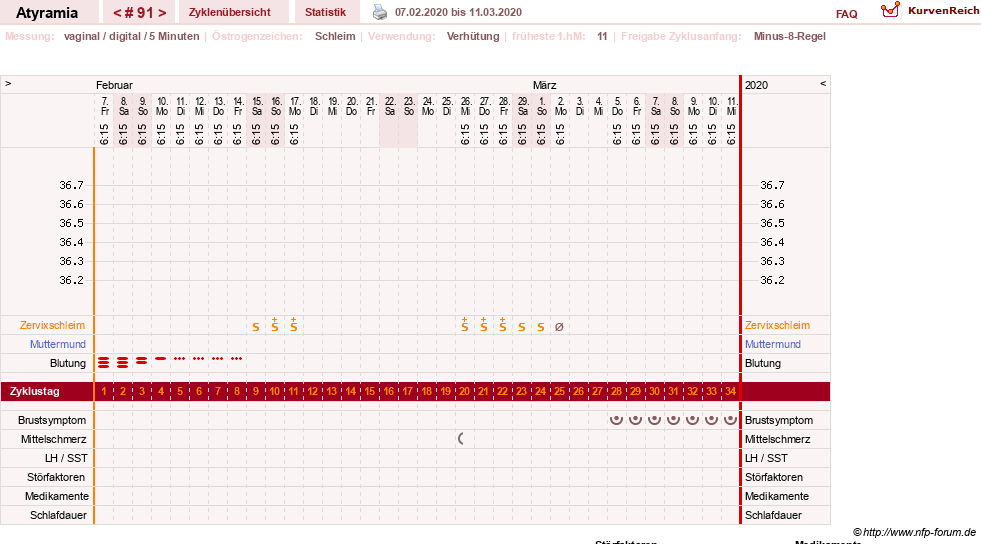Open the Statistik tab

(325, 12)
